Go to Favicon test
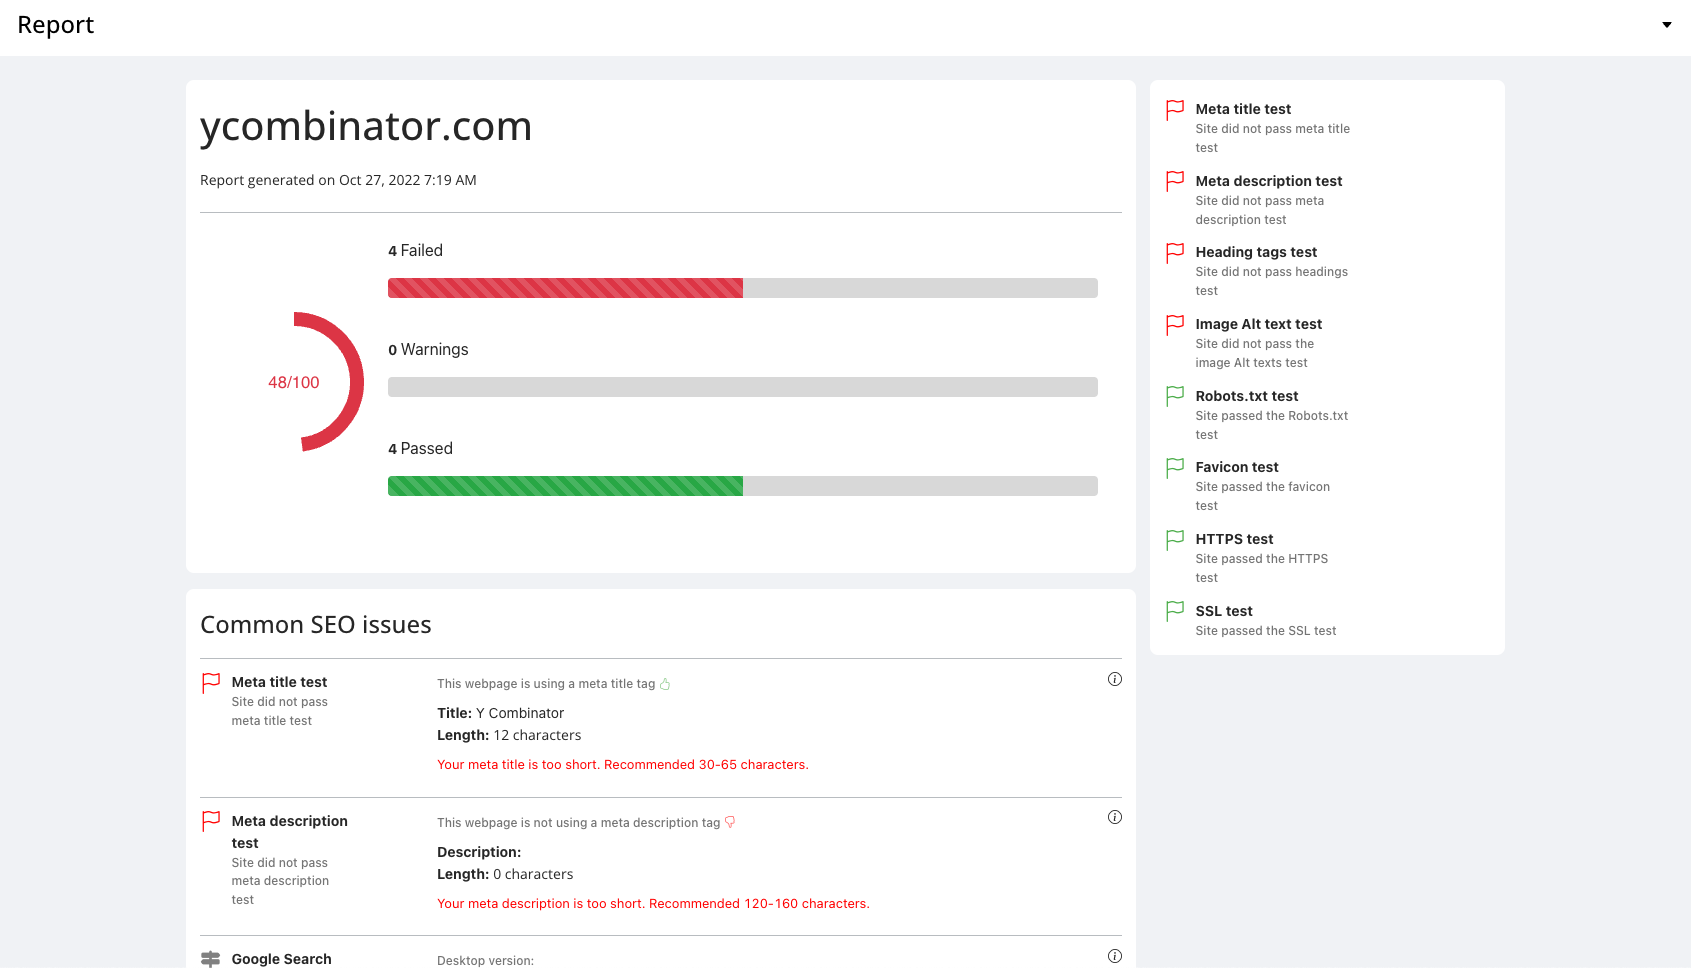1691x968 pixels. [1237, 467]
